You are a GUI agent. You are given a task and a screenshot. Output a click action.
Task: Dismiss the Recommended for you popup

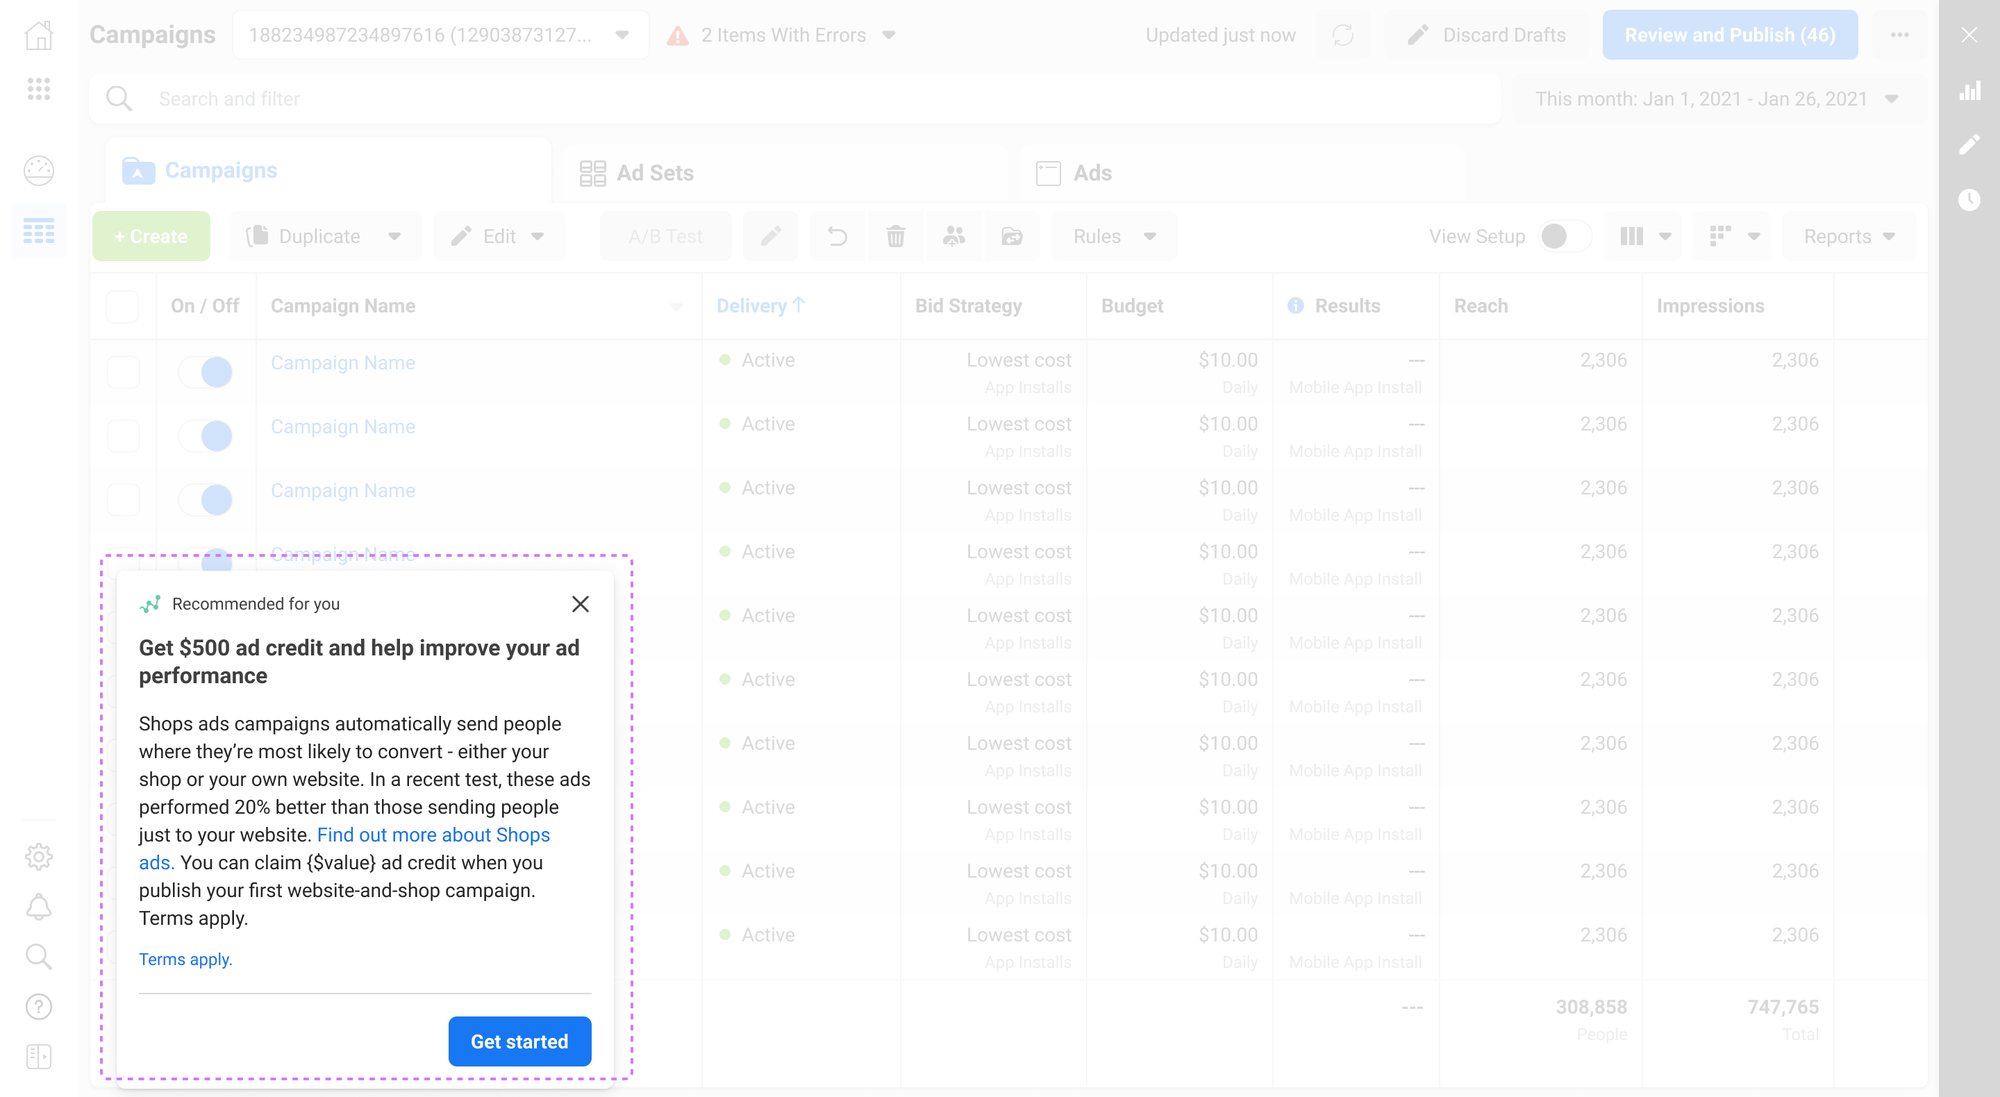point(580,604)
